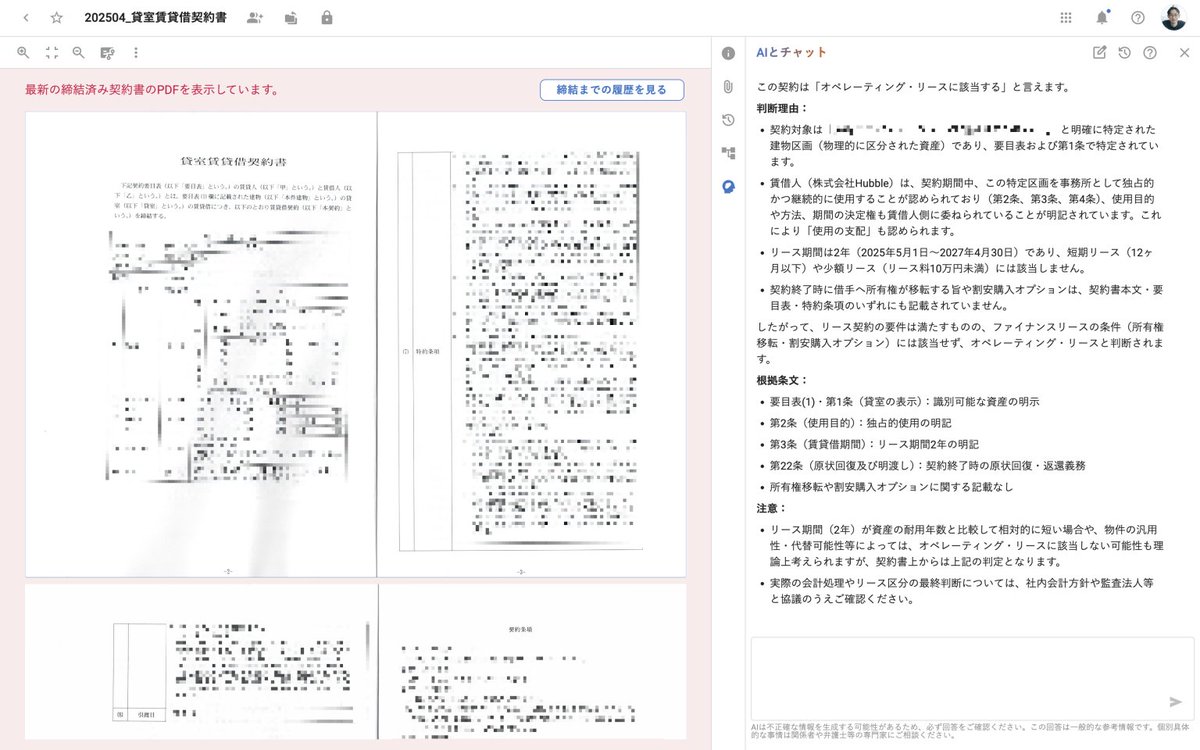Switch to the AIとチャット panel tab
Image resolution: width=1200 pixels, height=750 pixels.
coord(790,52)
